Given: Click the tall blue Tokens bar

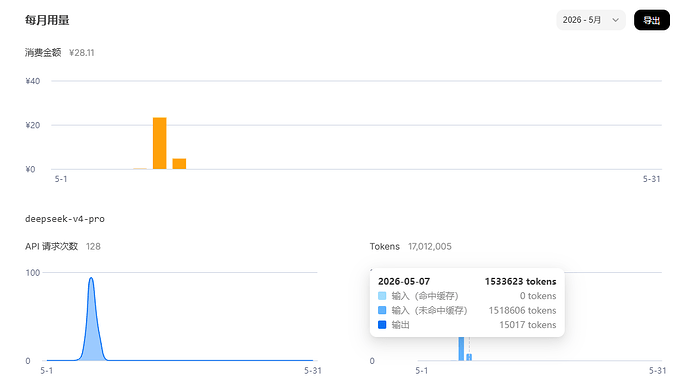Looking at the screenshot, I should 461,348.
